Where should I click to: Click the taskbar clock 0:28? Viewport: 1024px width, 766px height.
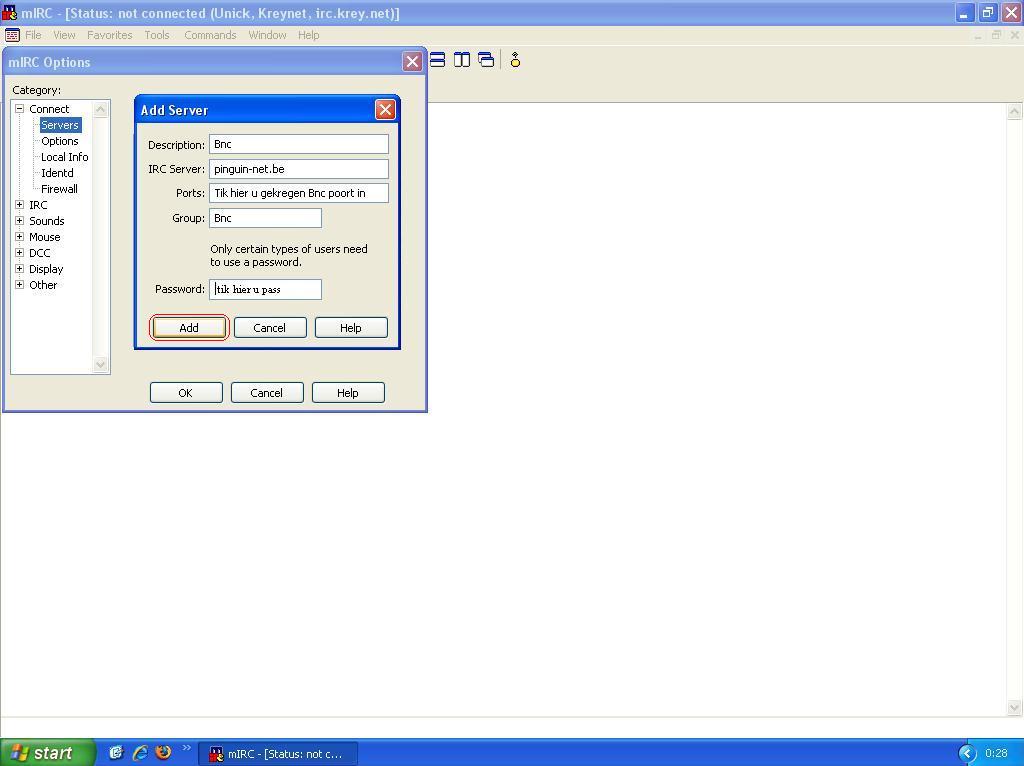(996, 754)
